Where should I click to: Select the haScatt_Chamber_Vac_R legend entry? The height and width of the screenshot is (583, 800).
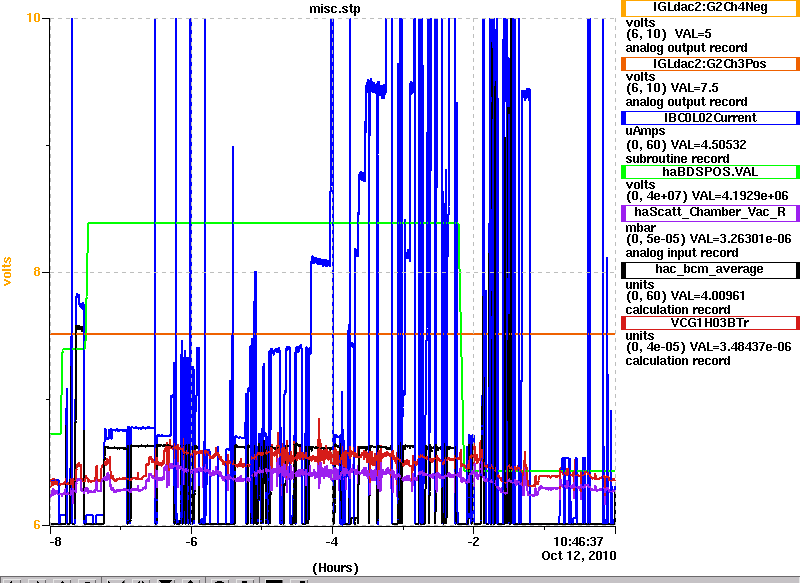[x=710, y=213]
